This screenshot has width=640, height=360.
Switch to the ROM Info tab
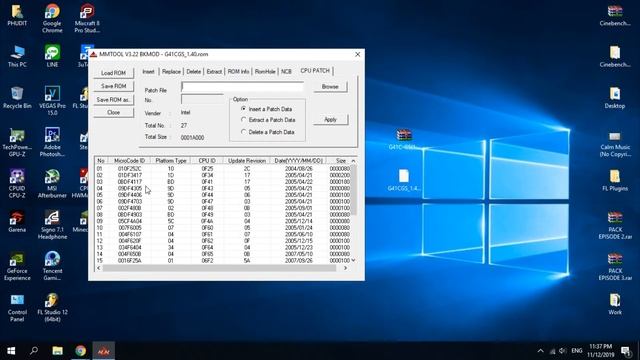point(238,71)
